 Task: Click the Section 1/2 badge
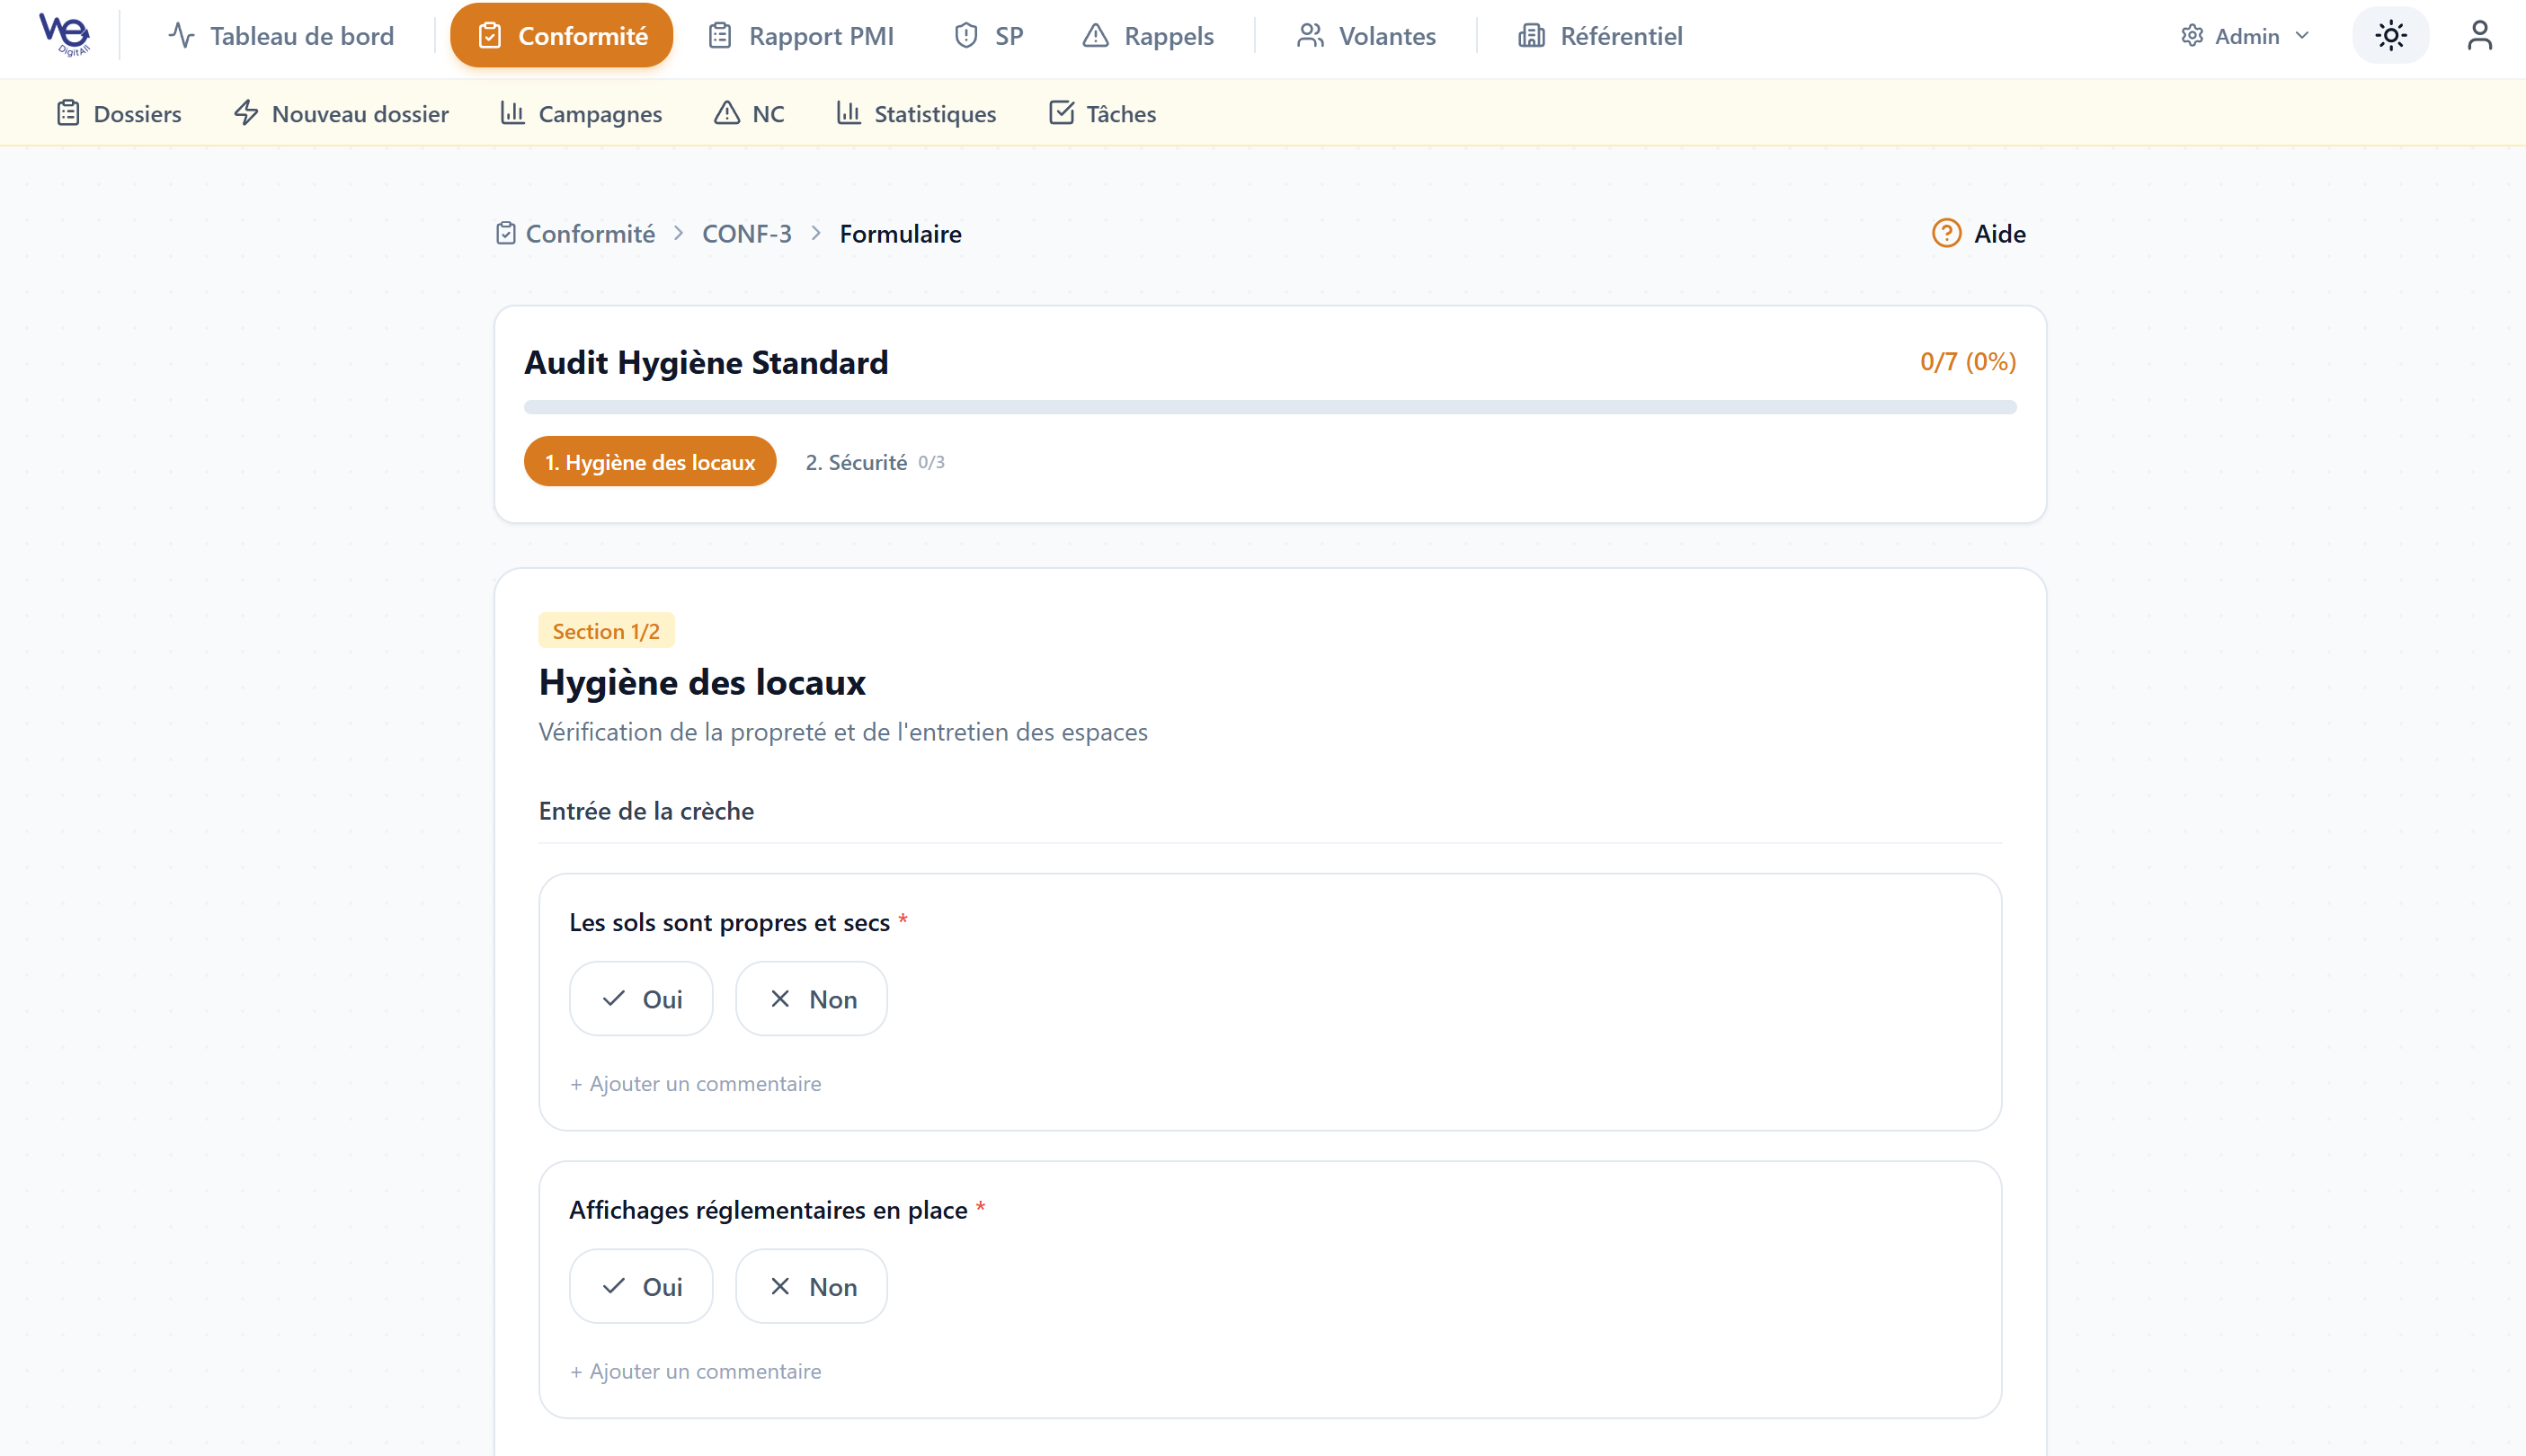tap(606, 631)
